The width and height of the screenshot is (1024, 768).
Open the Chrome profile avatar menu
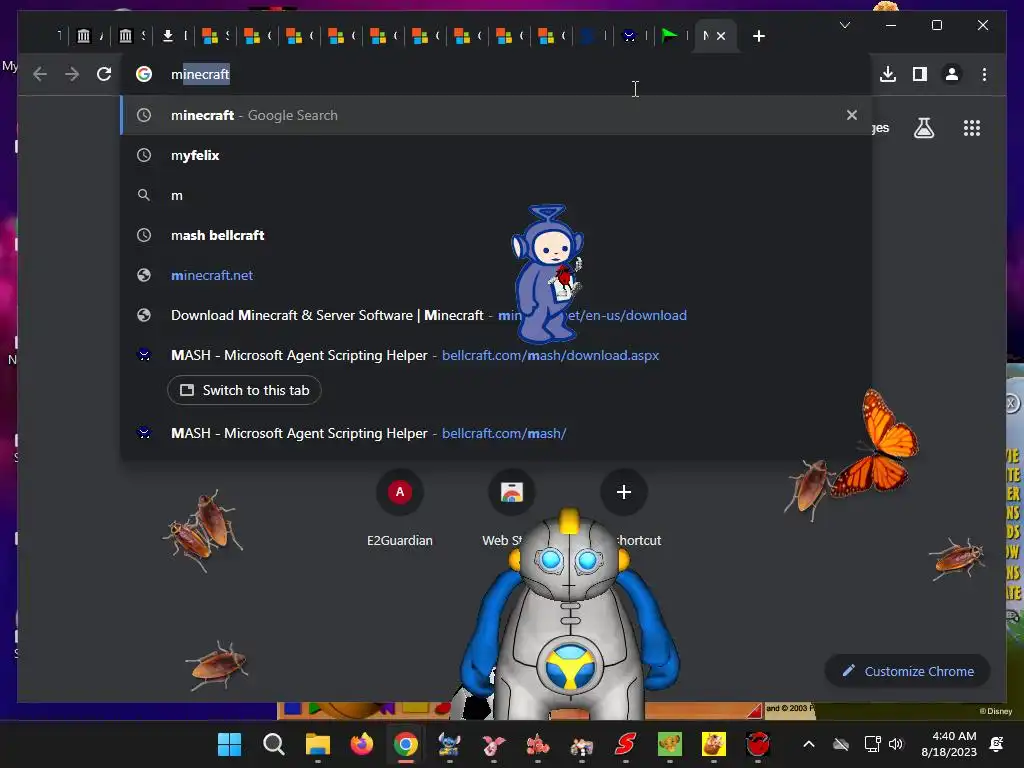pyautogui.click(x=952, y=74)
